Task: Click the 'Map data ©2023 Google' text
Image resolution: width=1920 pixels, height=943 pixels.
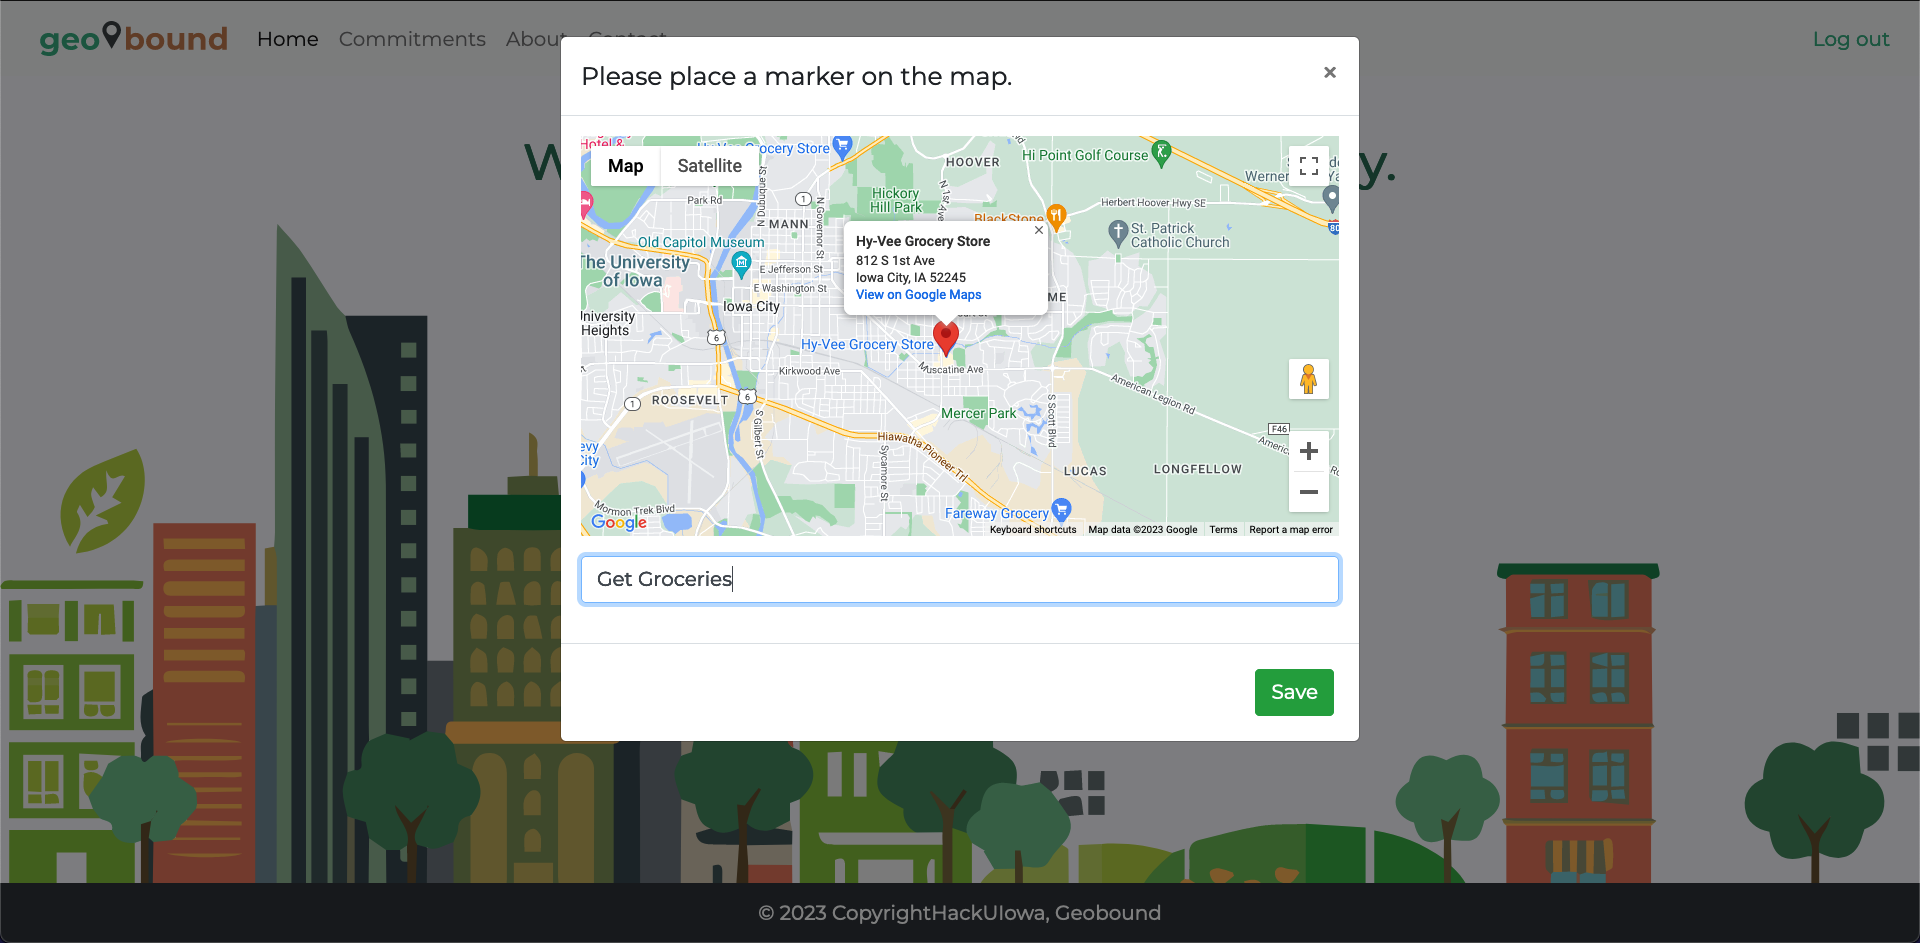Action: [x=1143, y=530]
